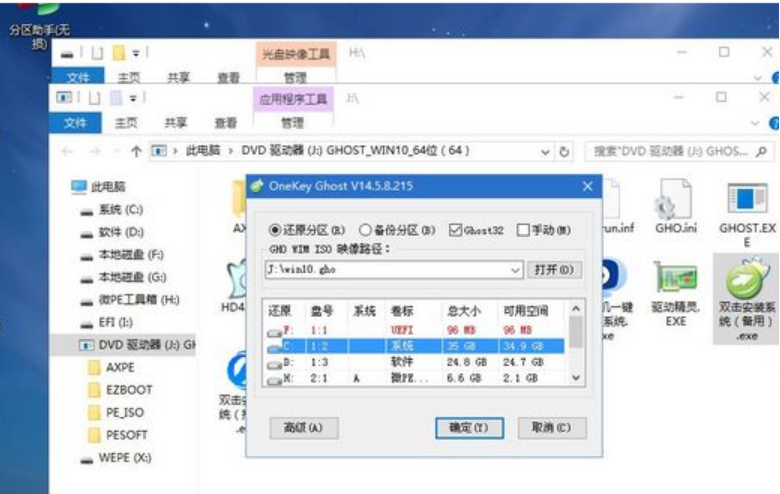Select the GHOST.EXE file icon
Viewport: 780px width, 494px height.
point(746,203)
